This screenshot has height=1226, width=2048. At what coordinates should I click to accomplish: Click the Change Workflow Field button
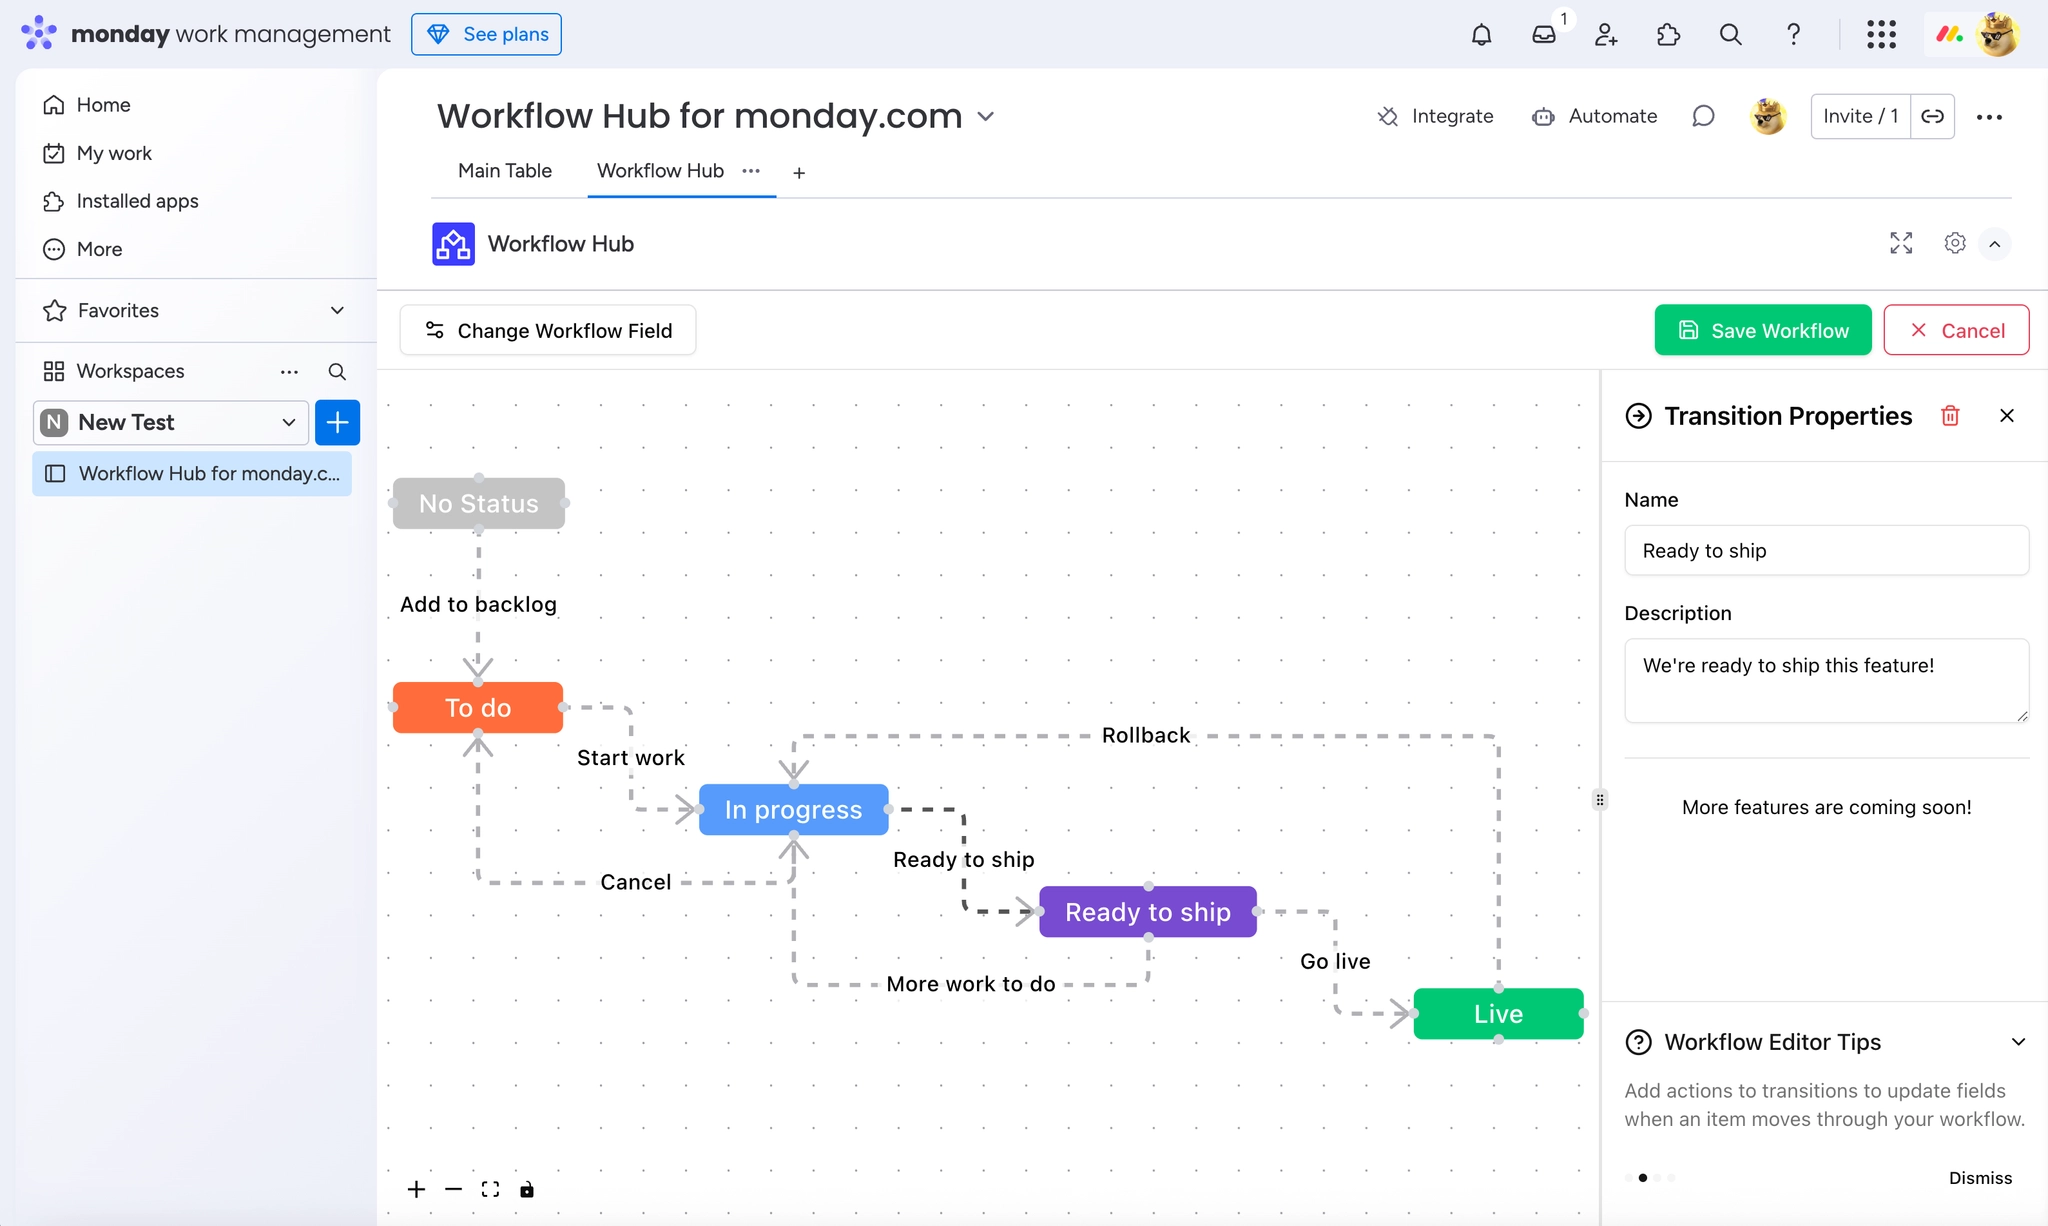point(547,330)
